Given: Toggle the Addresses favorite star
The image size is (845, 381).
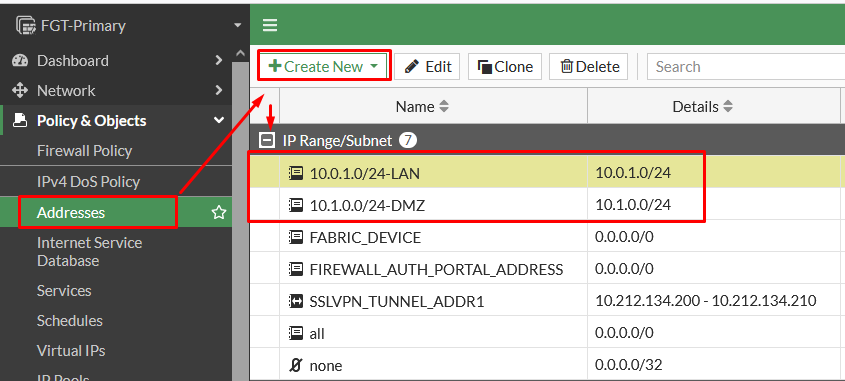Looking at the screenshot, I should [218, 212].
